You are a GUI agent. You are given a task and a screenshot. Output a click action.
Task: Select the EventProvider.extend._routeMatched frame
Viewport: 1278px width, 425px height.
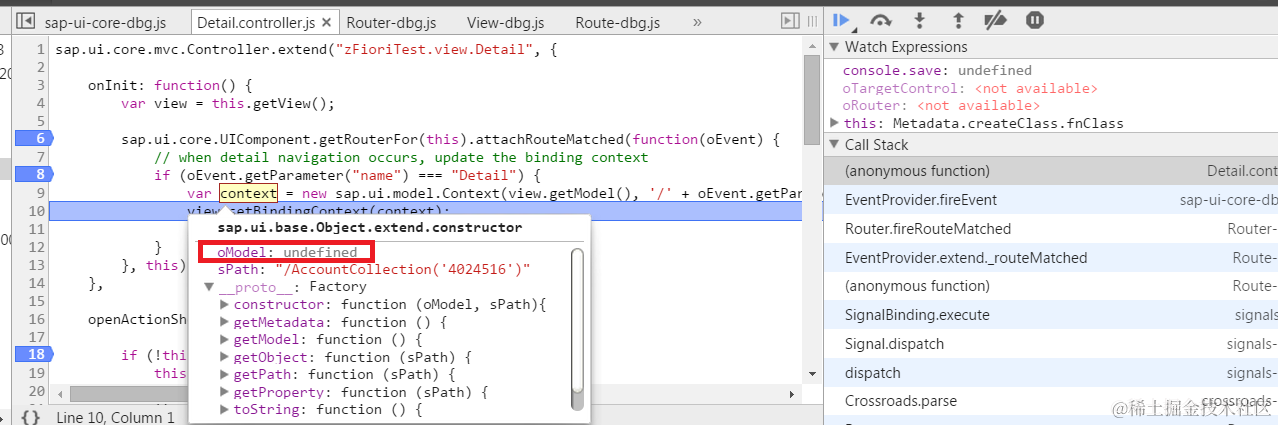(1051, 258)
